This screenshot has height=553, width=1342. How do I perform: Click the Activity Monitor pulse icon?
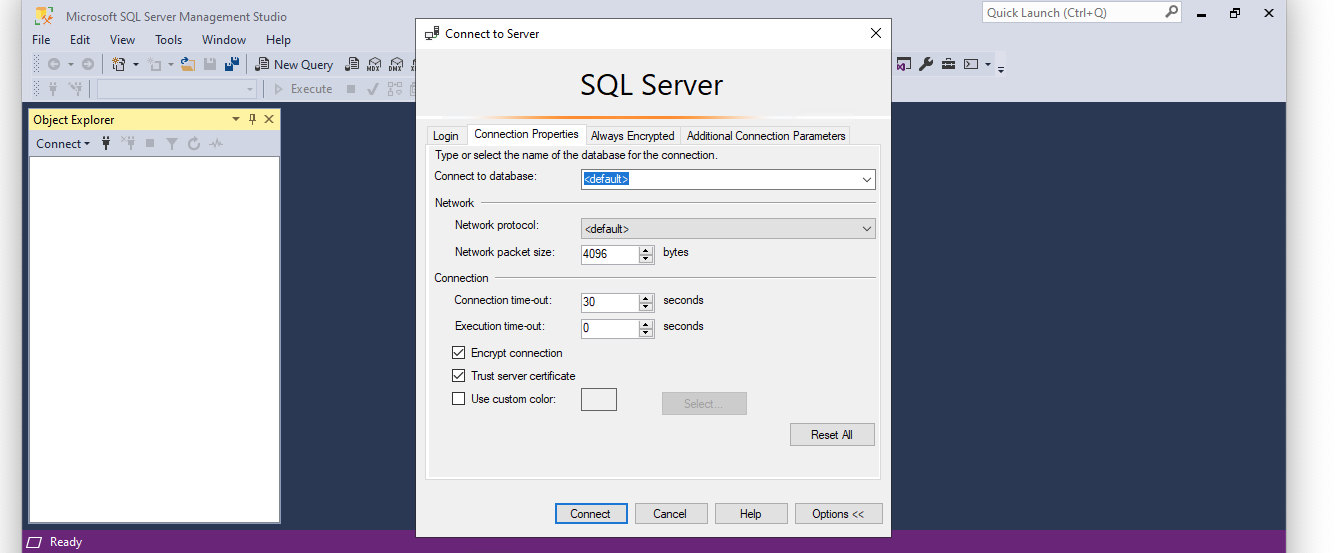(x=216, y=144)
